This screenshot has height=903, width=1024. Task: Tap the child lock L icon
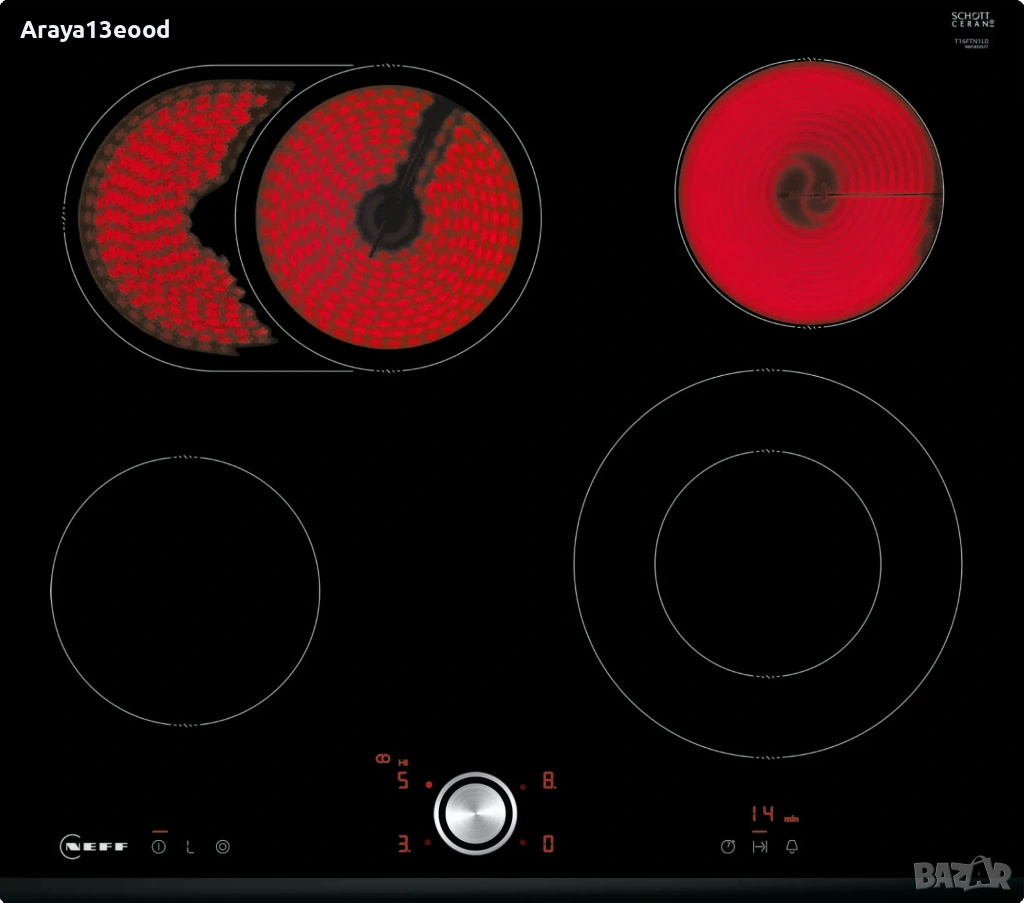(190, 847)
